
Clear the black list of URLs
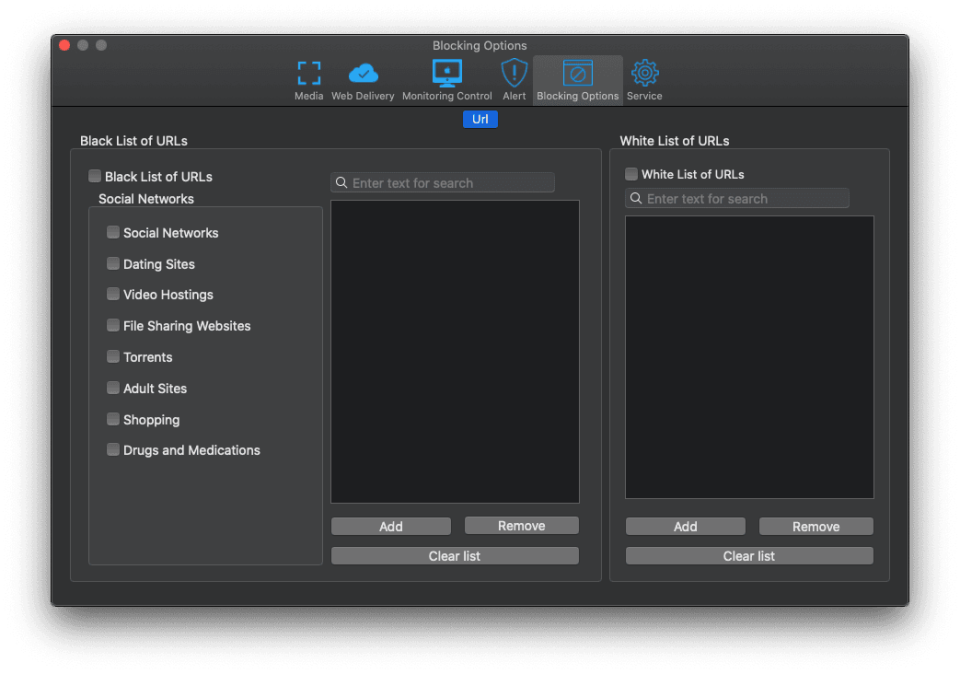[x=455, y=555]
